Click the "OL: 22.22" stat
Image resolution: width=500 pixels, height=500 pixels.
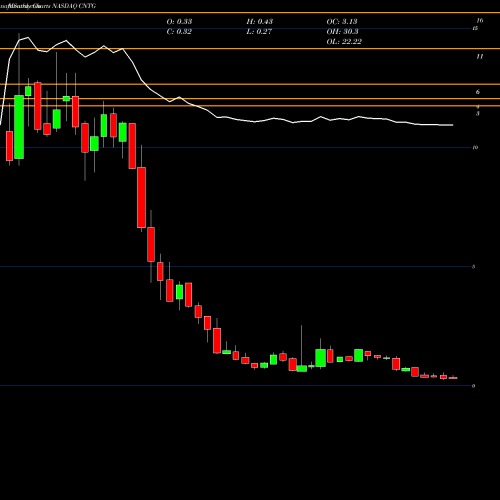[344, 41]
